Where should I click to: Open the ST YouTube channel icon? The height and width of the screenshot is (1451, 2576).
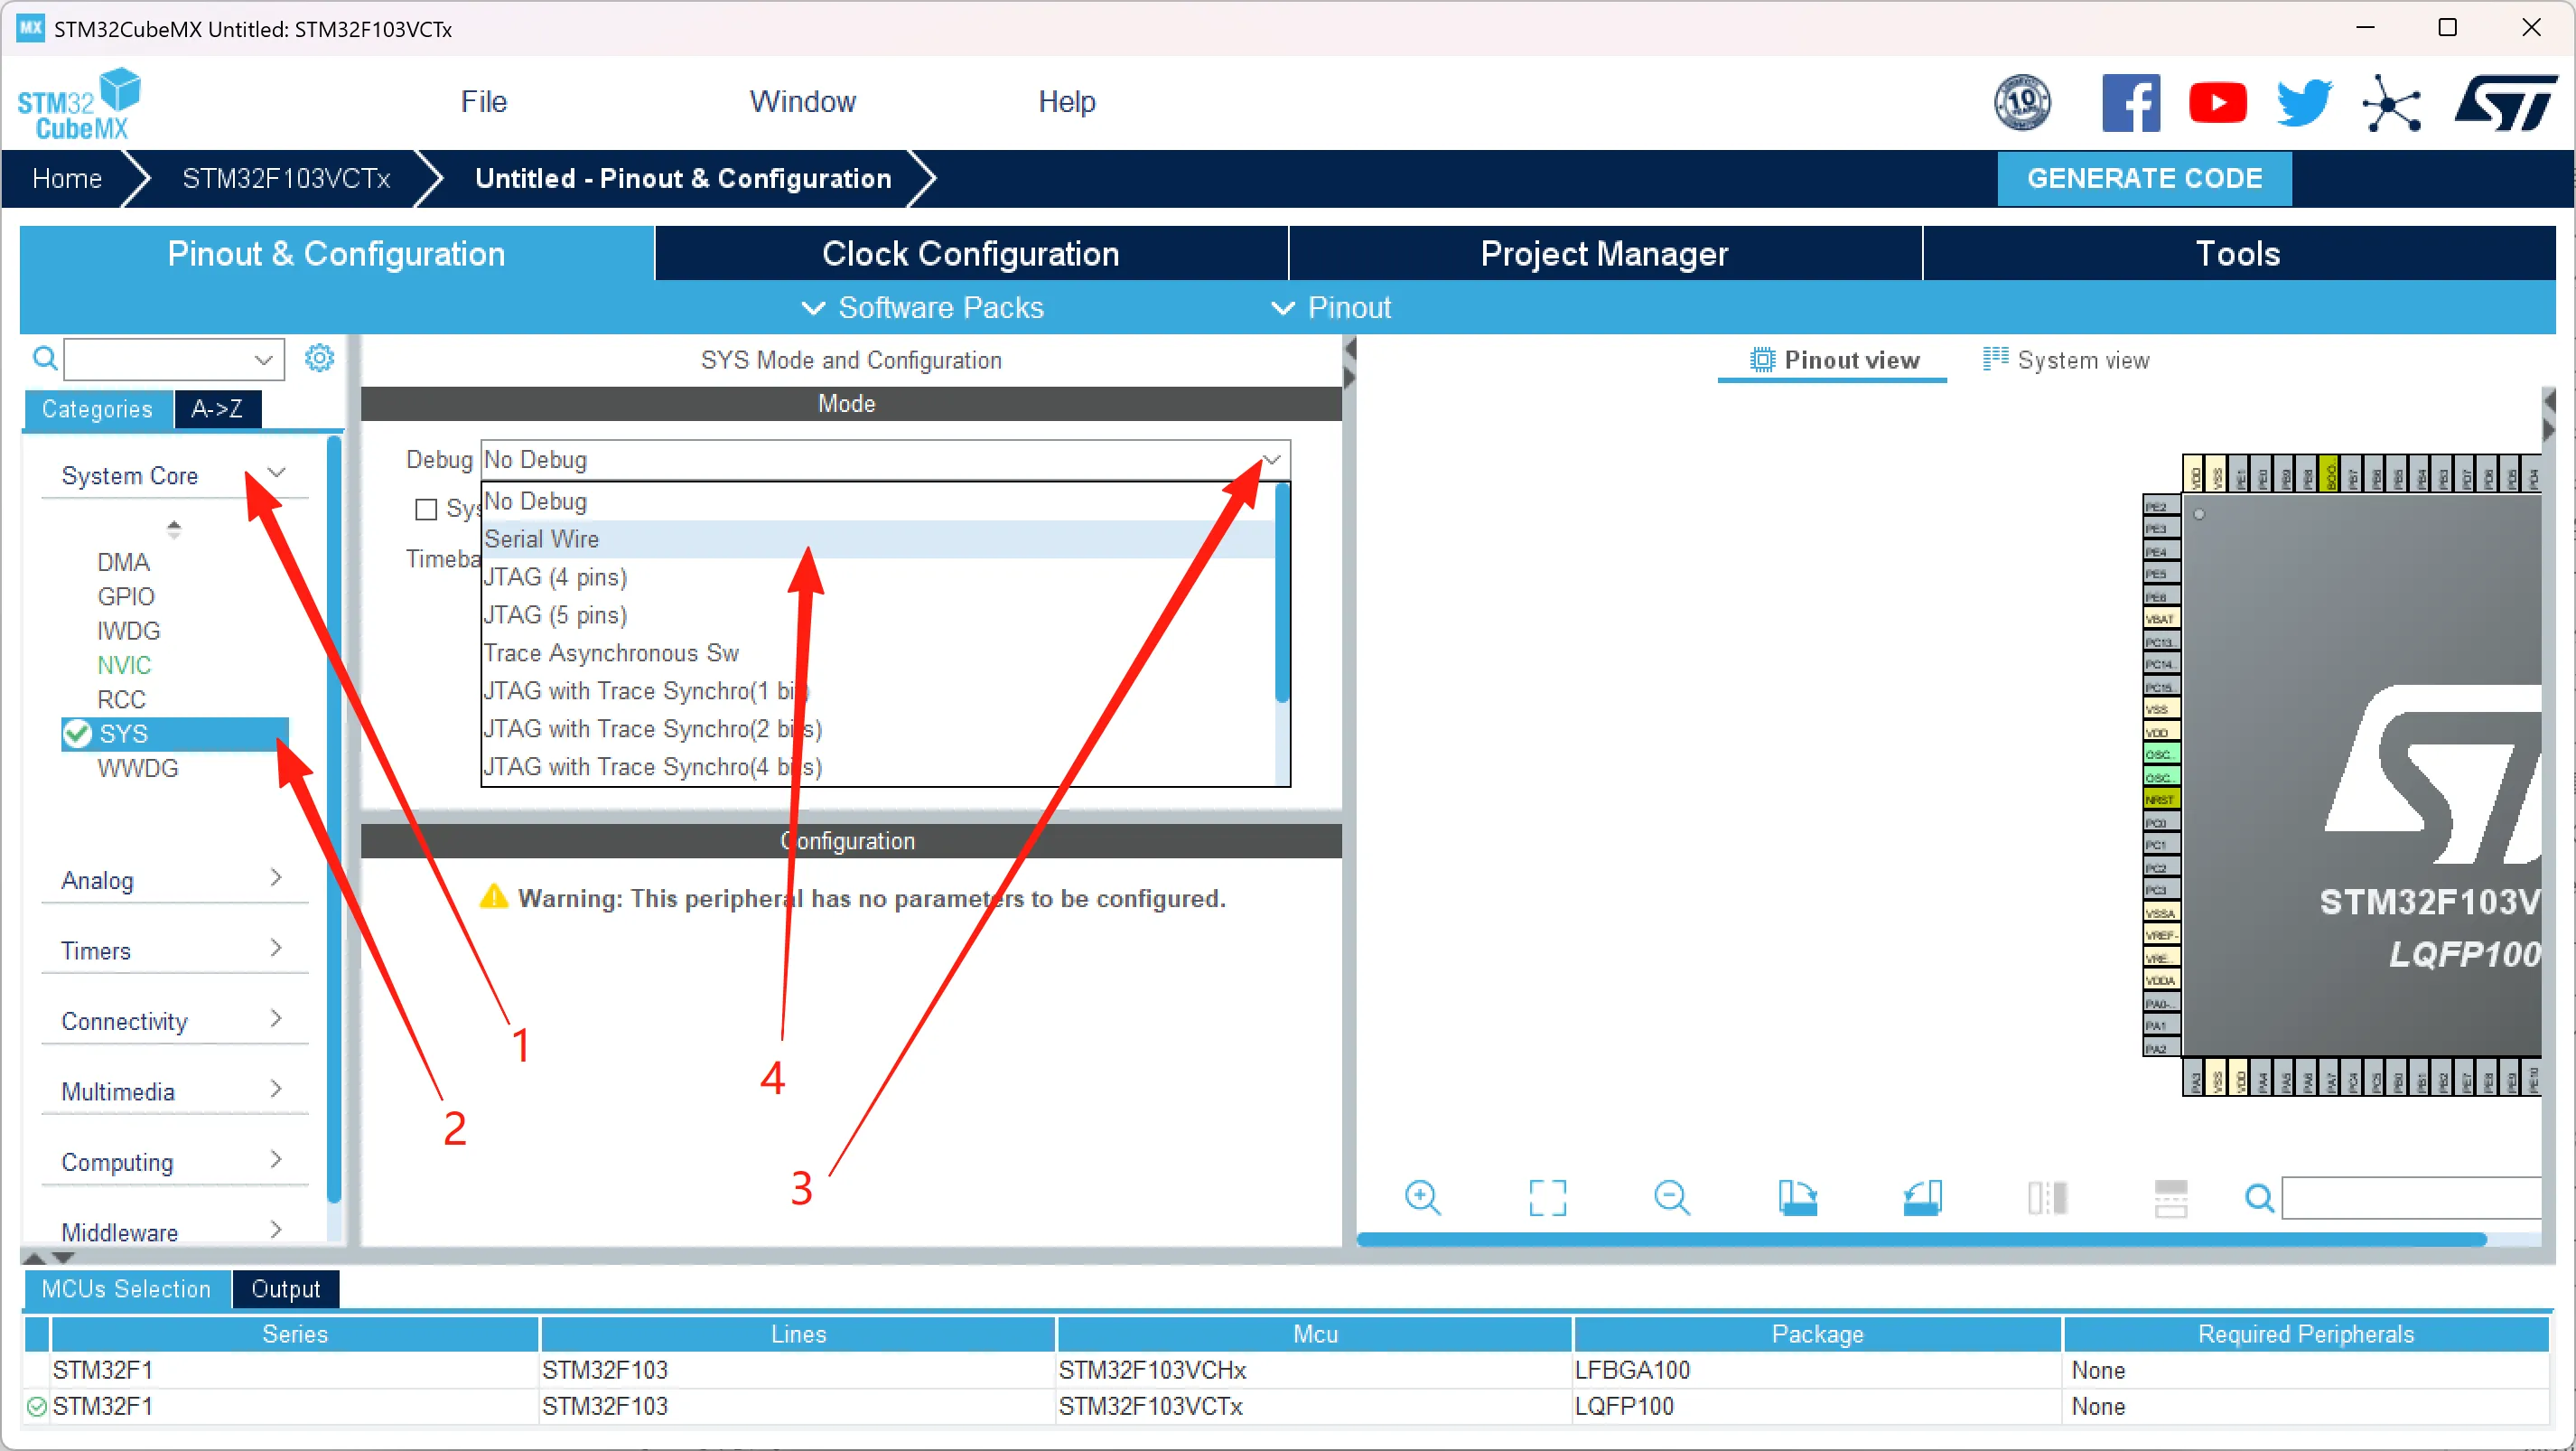coord(2217,102)
